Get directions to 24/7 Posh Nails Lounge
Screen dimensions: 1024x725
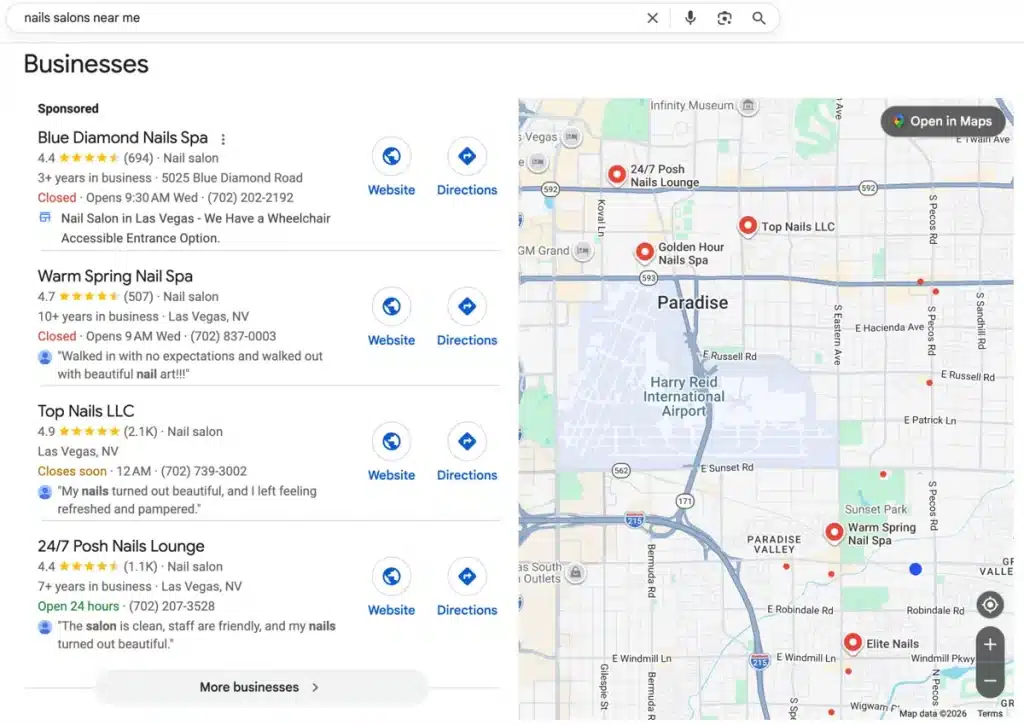[x=466, y=577]
